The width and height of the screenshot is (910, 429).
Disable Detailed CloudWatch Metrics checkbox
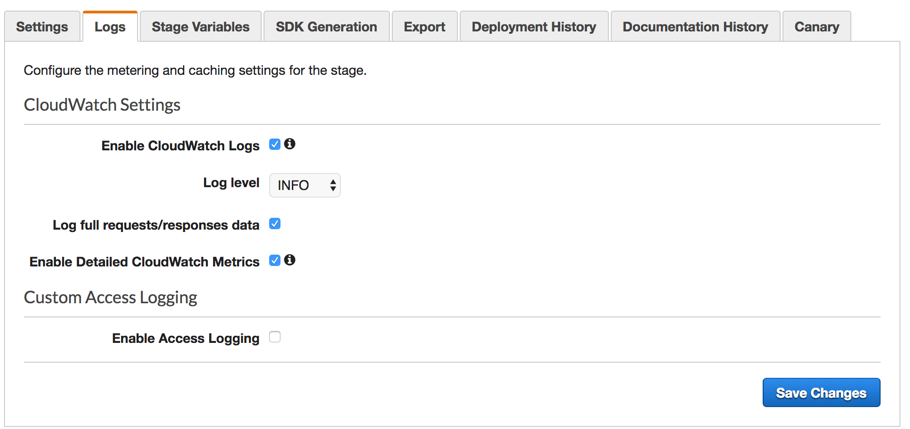[x=275, y=261]
